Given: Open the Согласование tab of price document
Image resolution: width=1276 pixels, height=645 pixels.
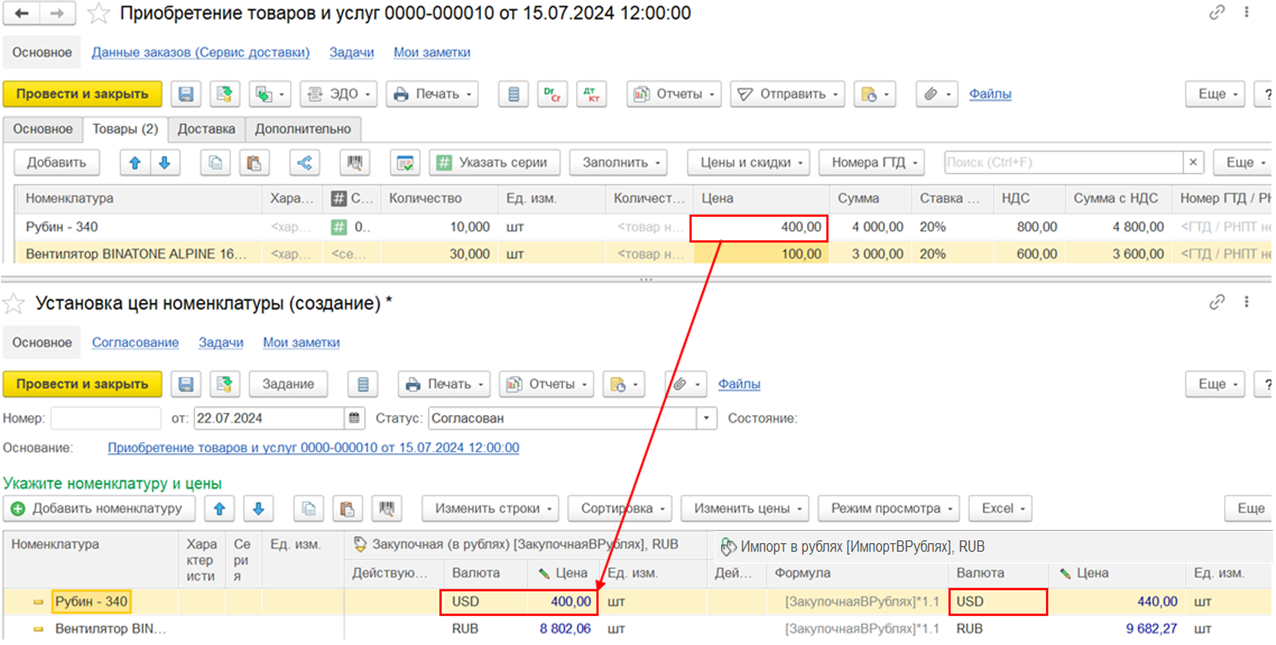Looking at the screenshot, I should pos(135,342).
